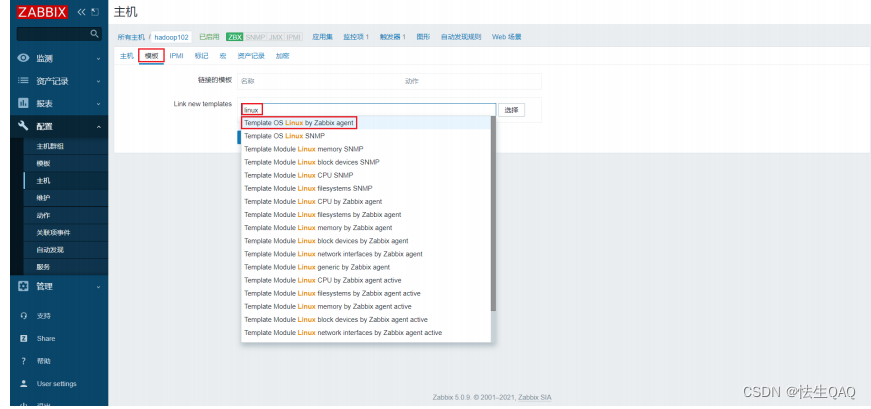Viewport: 871px width, 409px height.
Task: Select Template Module Linux filesystems SNMP
Action: point(366,188)
